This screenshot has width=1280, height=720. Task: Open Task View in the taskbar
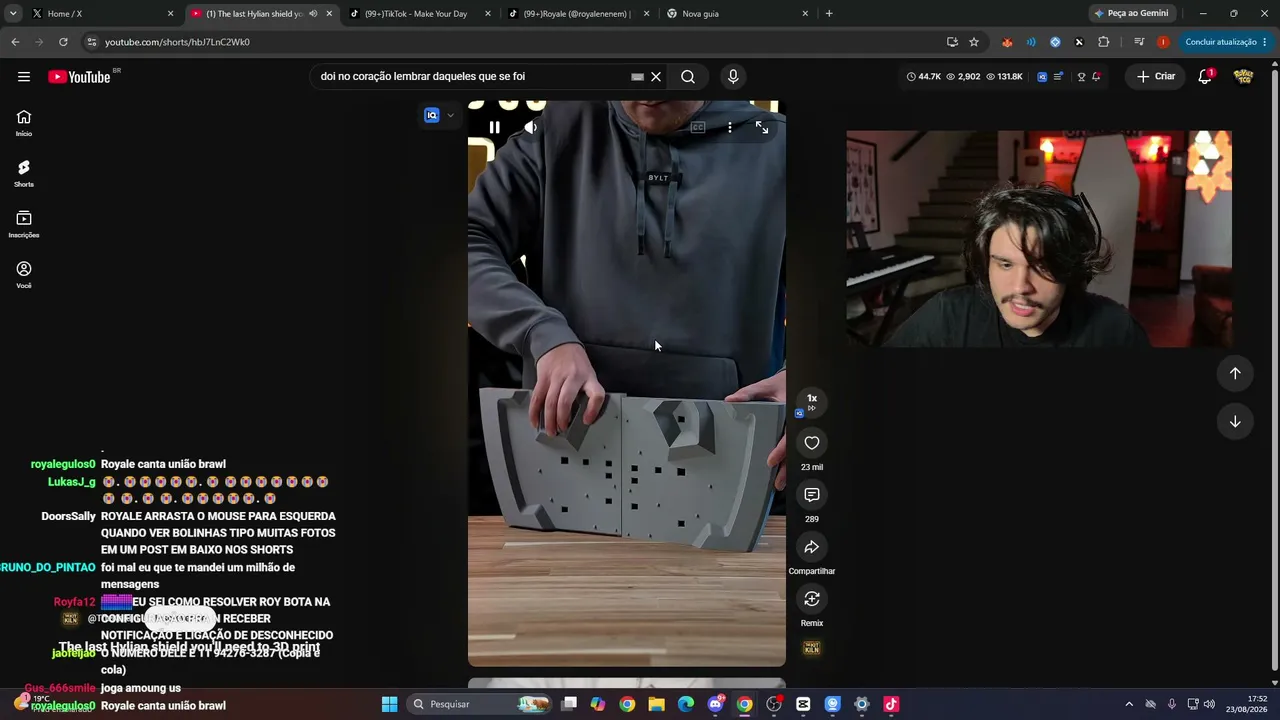click(x=569, y=704)
